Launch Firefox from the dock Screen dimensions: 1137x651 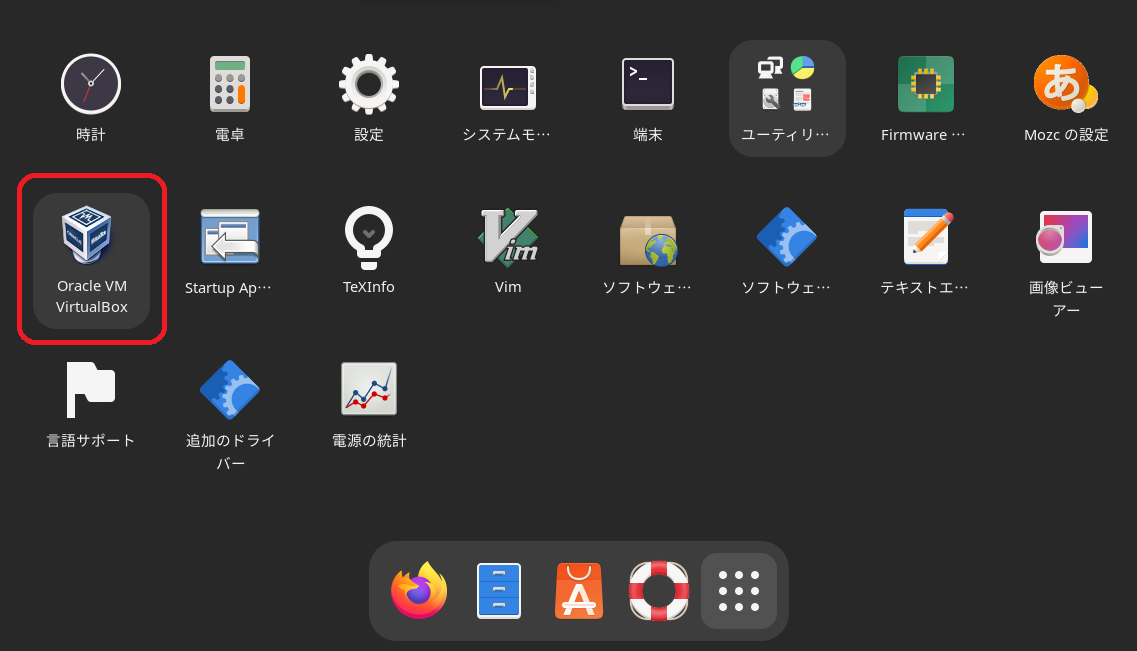click(419, 591)
